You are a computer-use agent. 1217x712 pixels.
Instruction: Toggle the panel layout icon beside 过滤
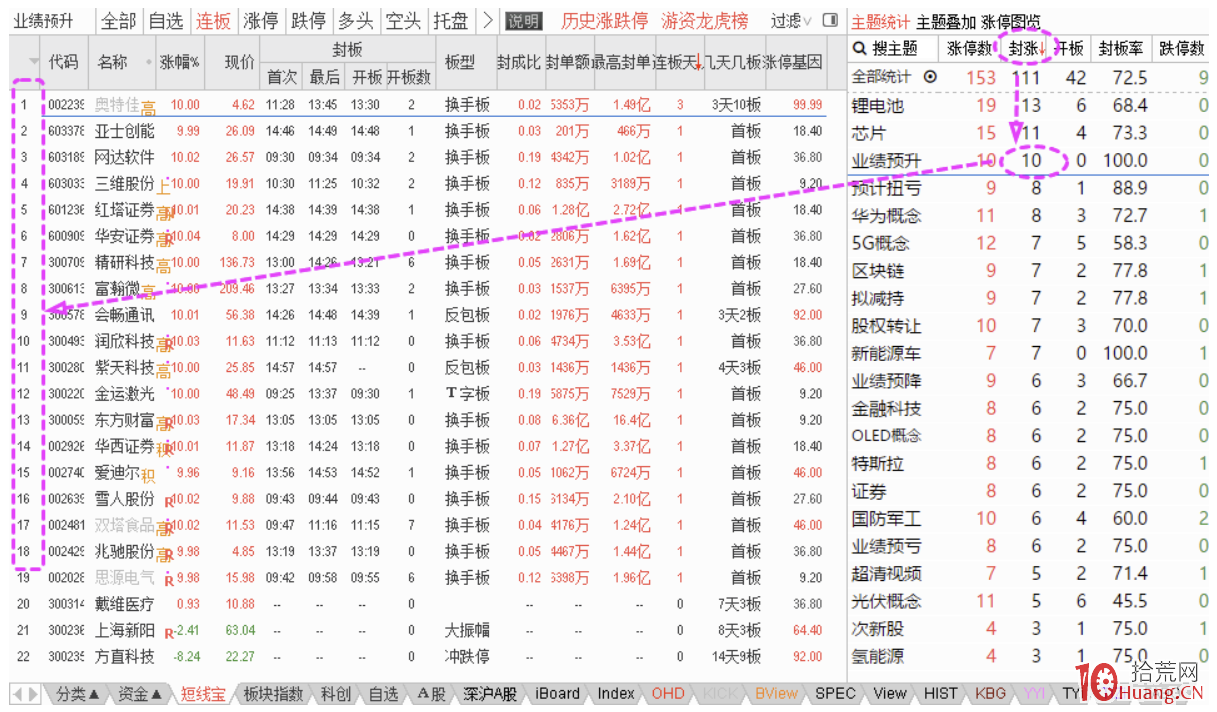(x=830, y=20)
